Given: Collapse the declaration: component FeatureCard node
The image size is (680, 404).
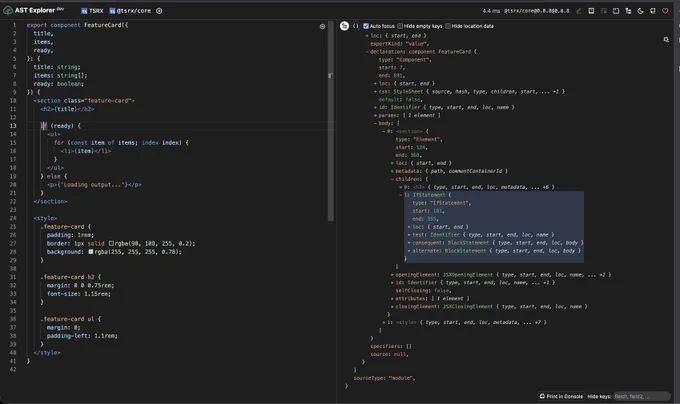Looking at the screenshot, I should click(367, 52).
